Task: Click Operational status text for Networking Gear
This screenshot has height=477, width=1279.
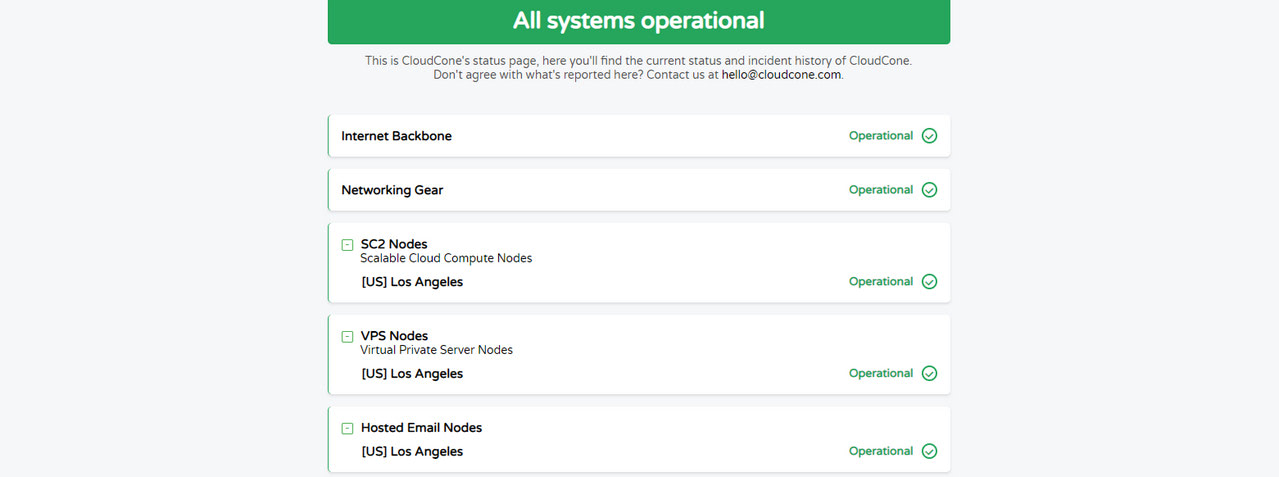Action: [881, 190]
